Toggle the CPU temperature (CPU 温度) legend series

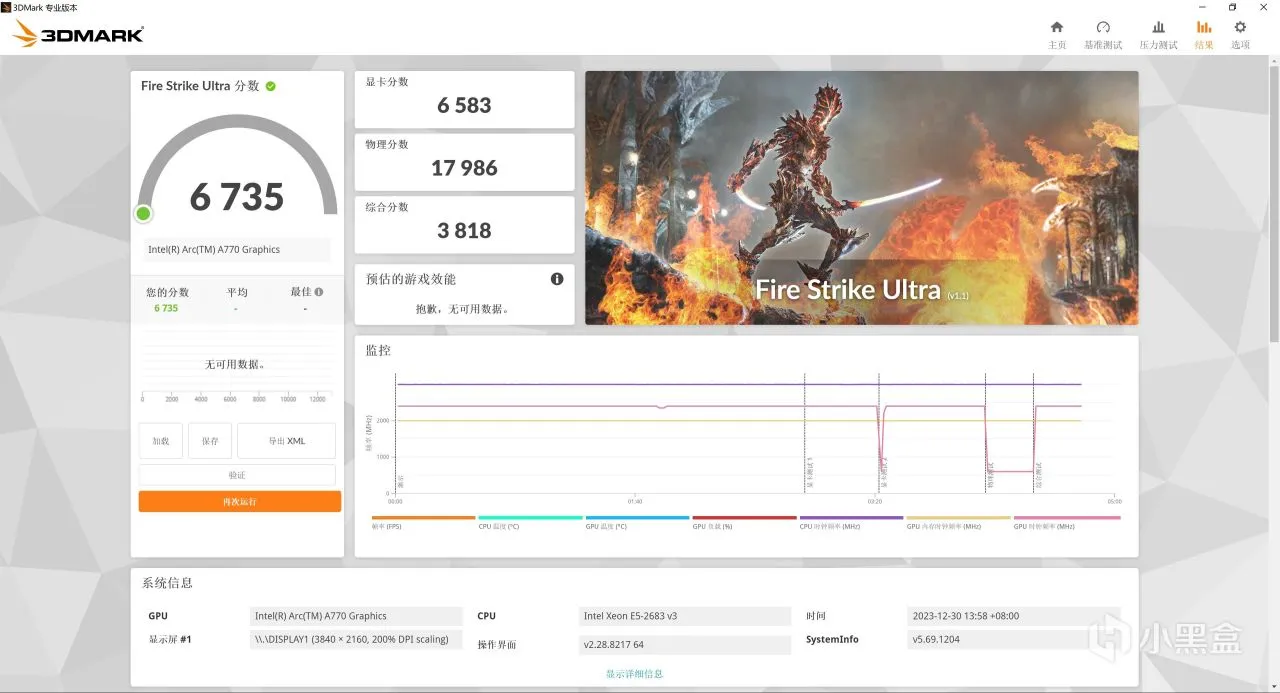(x=530, y=522)
